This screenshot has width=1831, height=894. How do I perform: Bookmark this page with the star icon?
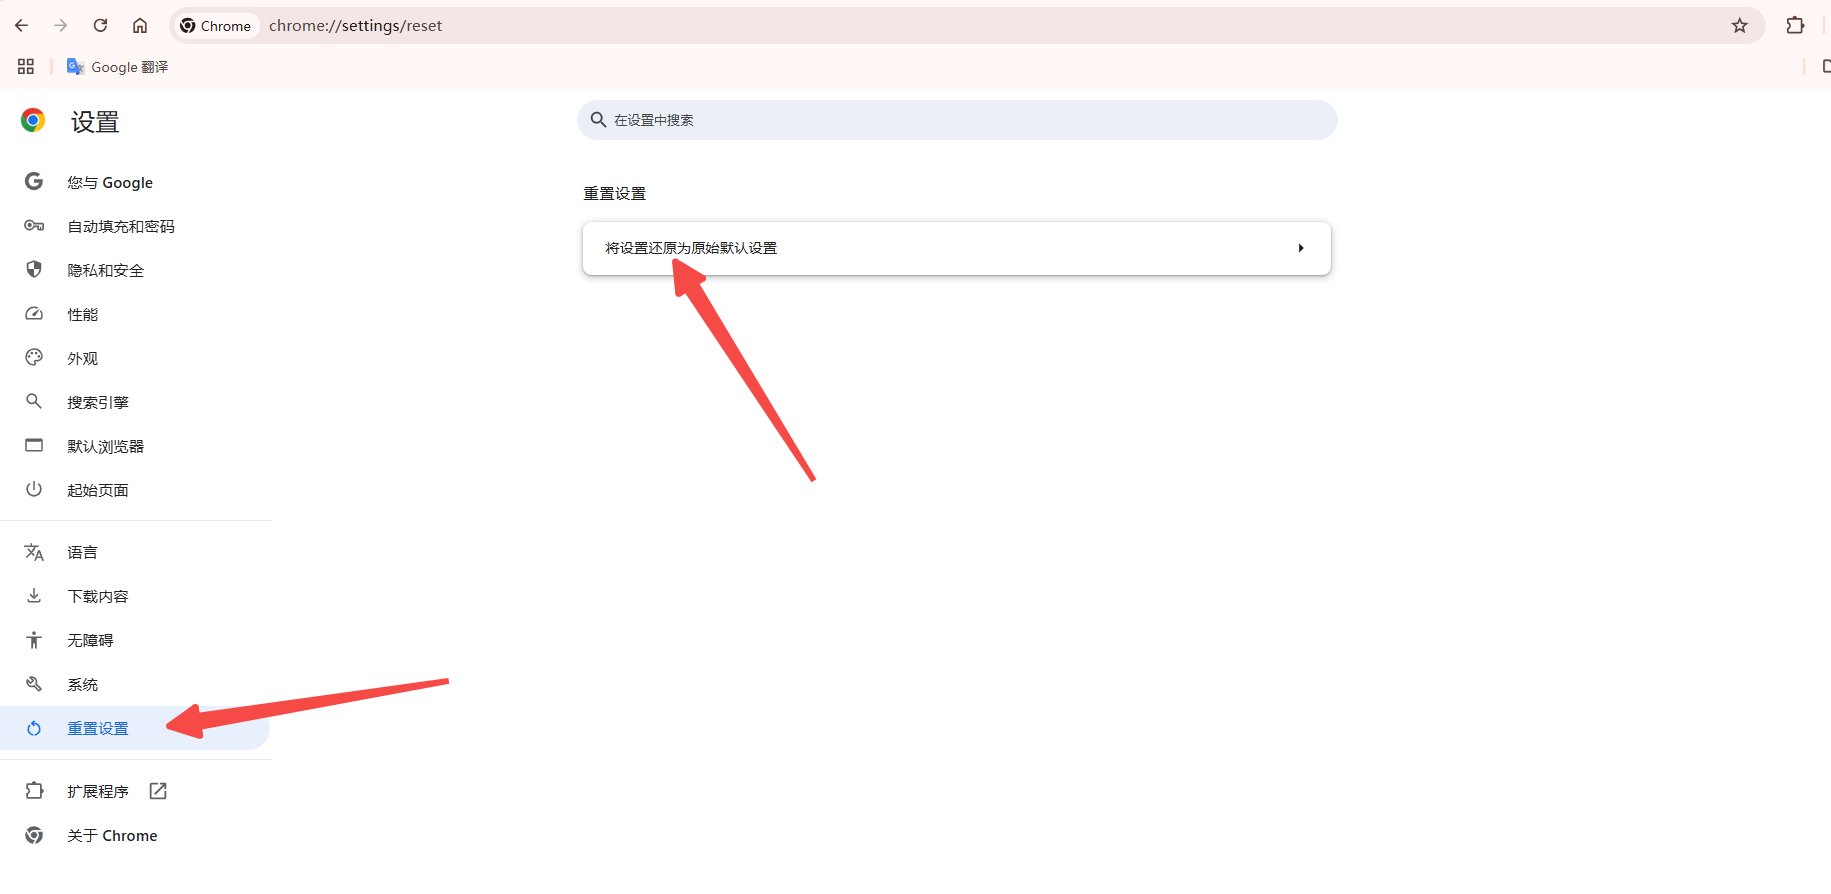point(1740,25)
